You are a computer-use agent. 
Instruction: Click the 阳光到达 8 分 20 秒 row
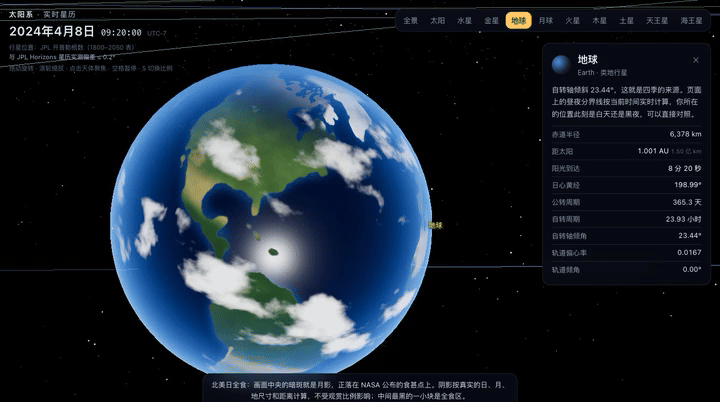click(626, 168)
